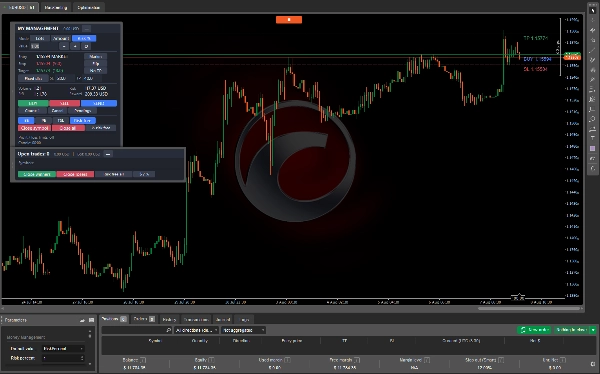The width and height of the screenshot is (600, 374).
Task: Select the Lots mode toggle
Action: click(x=40, y=38)
